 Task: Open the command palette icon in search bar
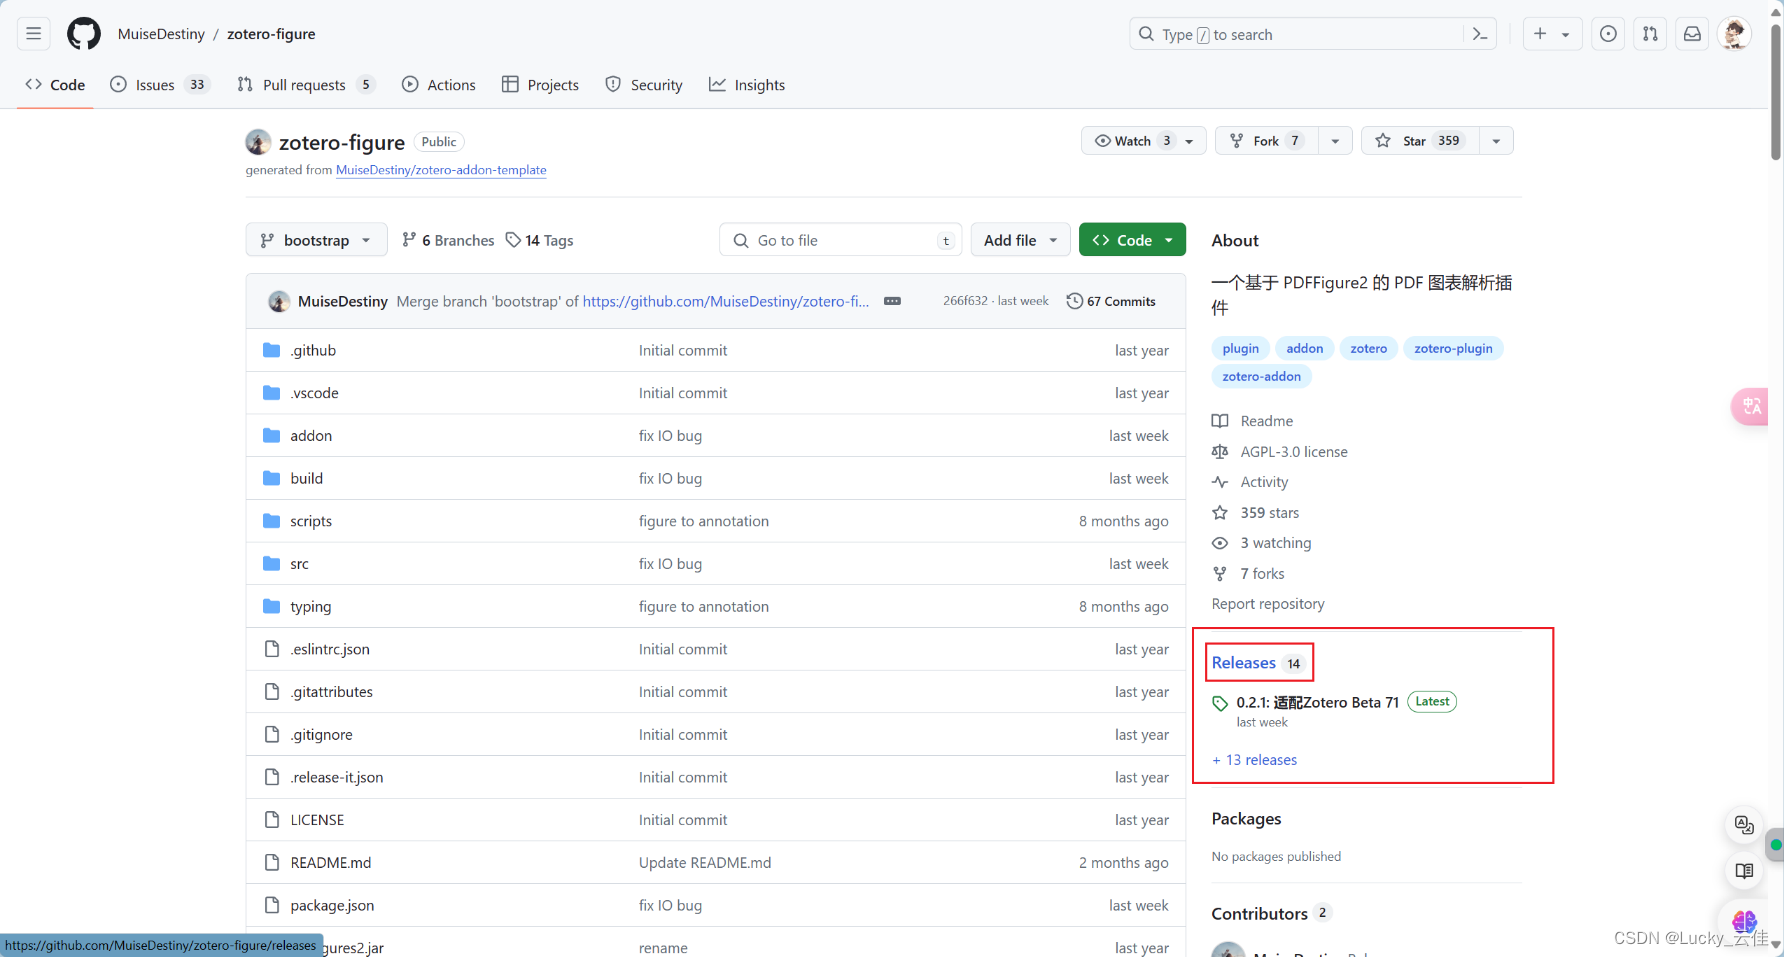1480,34
